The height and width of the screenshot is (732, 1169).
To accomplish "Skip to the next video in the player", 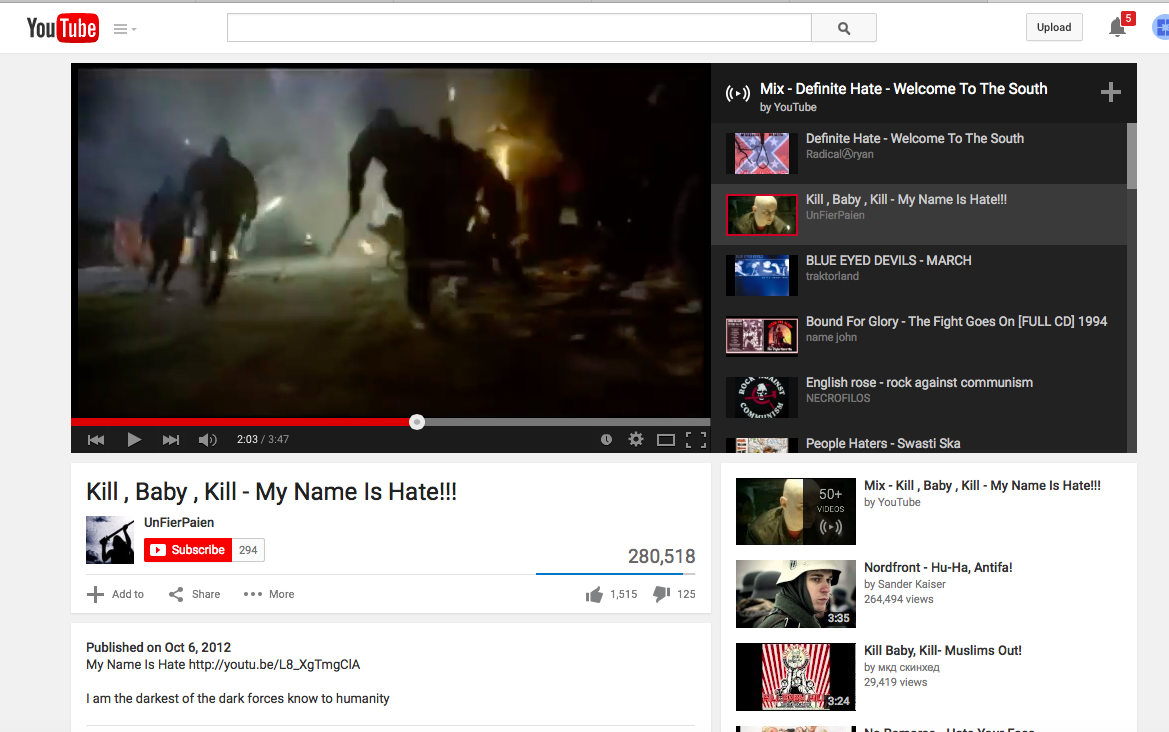I will 171,439.
